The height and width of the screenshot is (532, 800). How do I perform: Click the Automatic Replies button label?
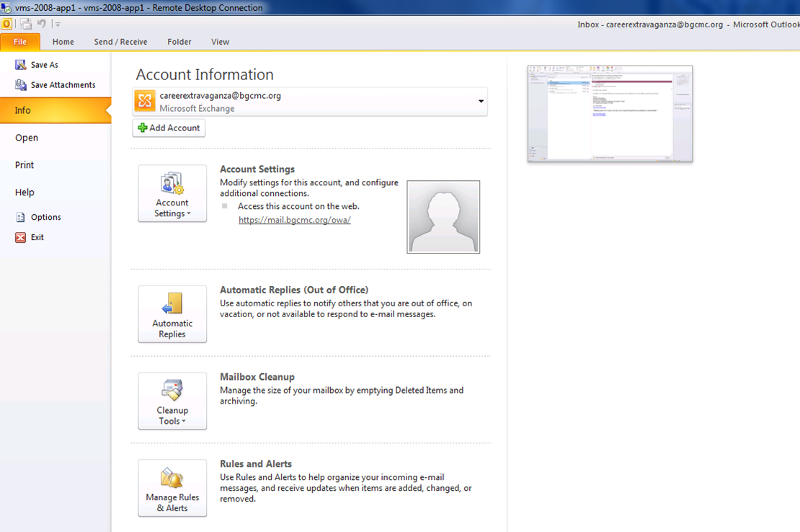[172, 328]
